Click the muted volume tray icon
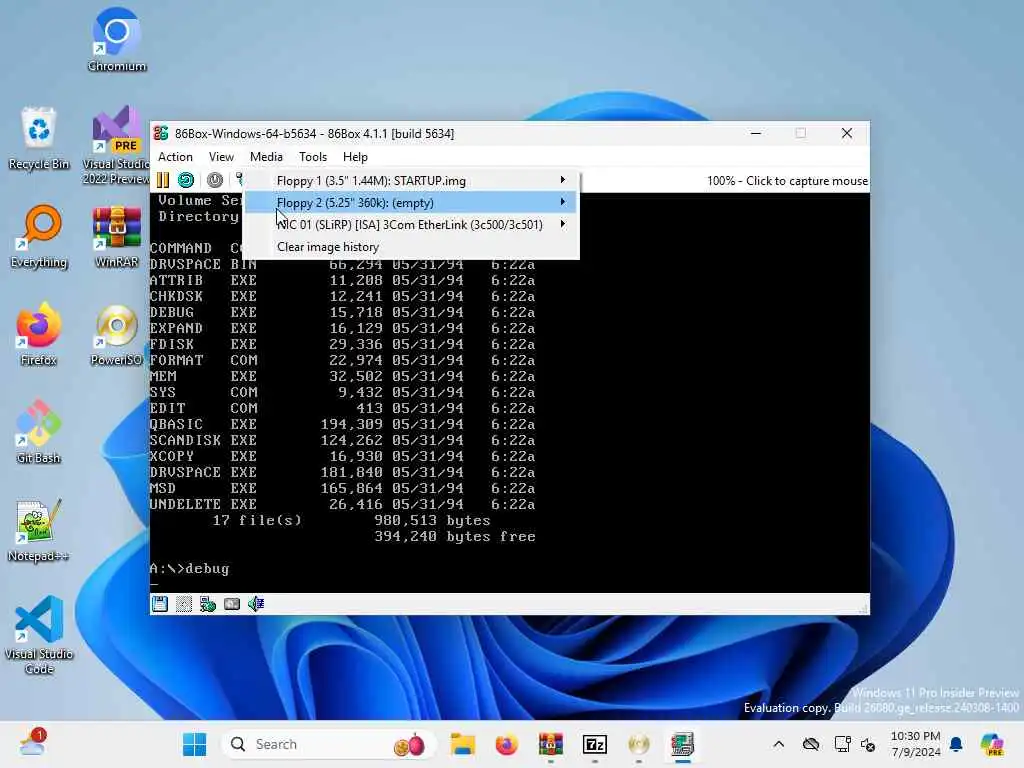The width and height of the screenshot is (1024, 768). point(869,744)
